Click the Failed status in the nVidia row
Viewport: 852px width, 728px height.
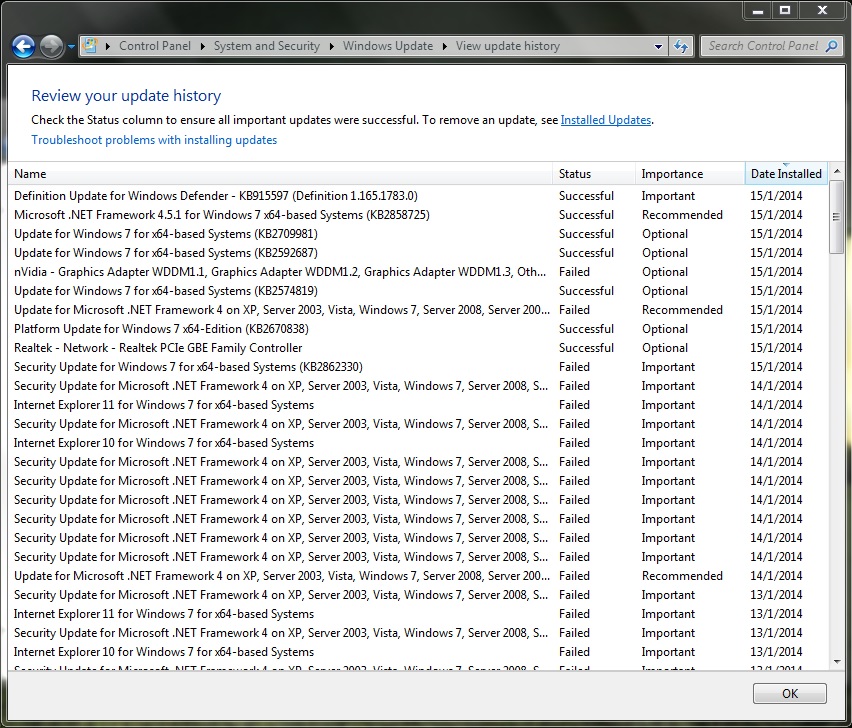(574, 272)
